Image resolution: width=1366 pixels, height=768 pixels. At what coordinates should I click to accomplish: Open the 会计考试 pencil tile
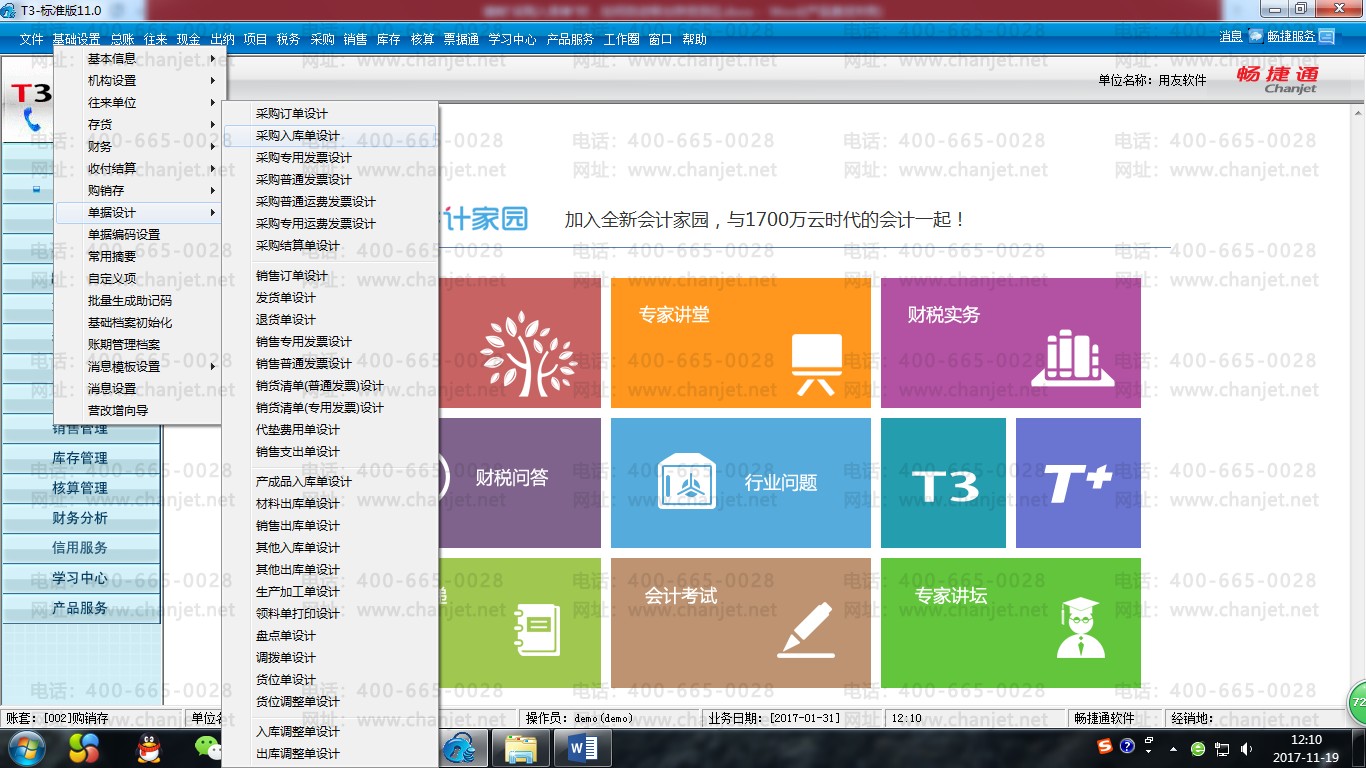740,622
